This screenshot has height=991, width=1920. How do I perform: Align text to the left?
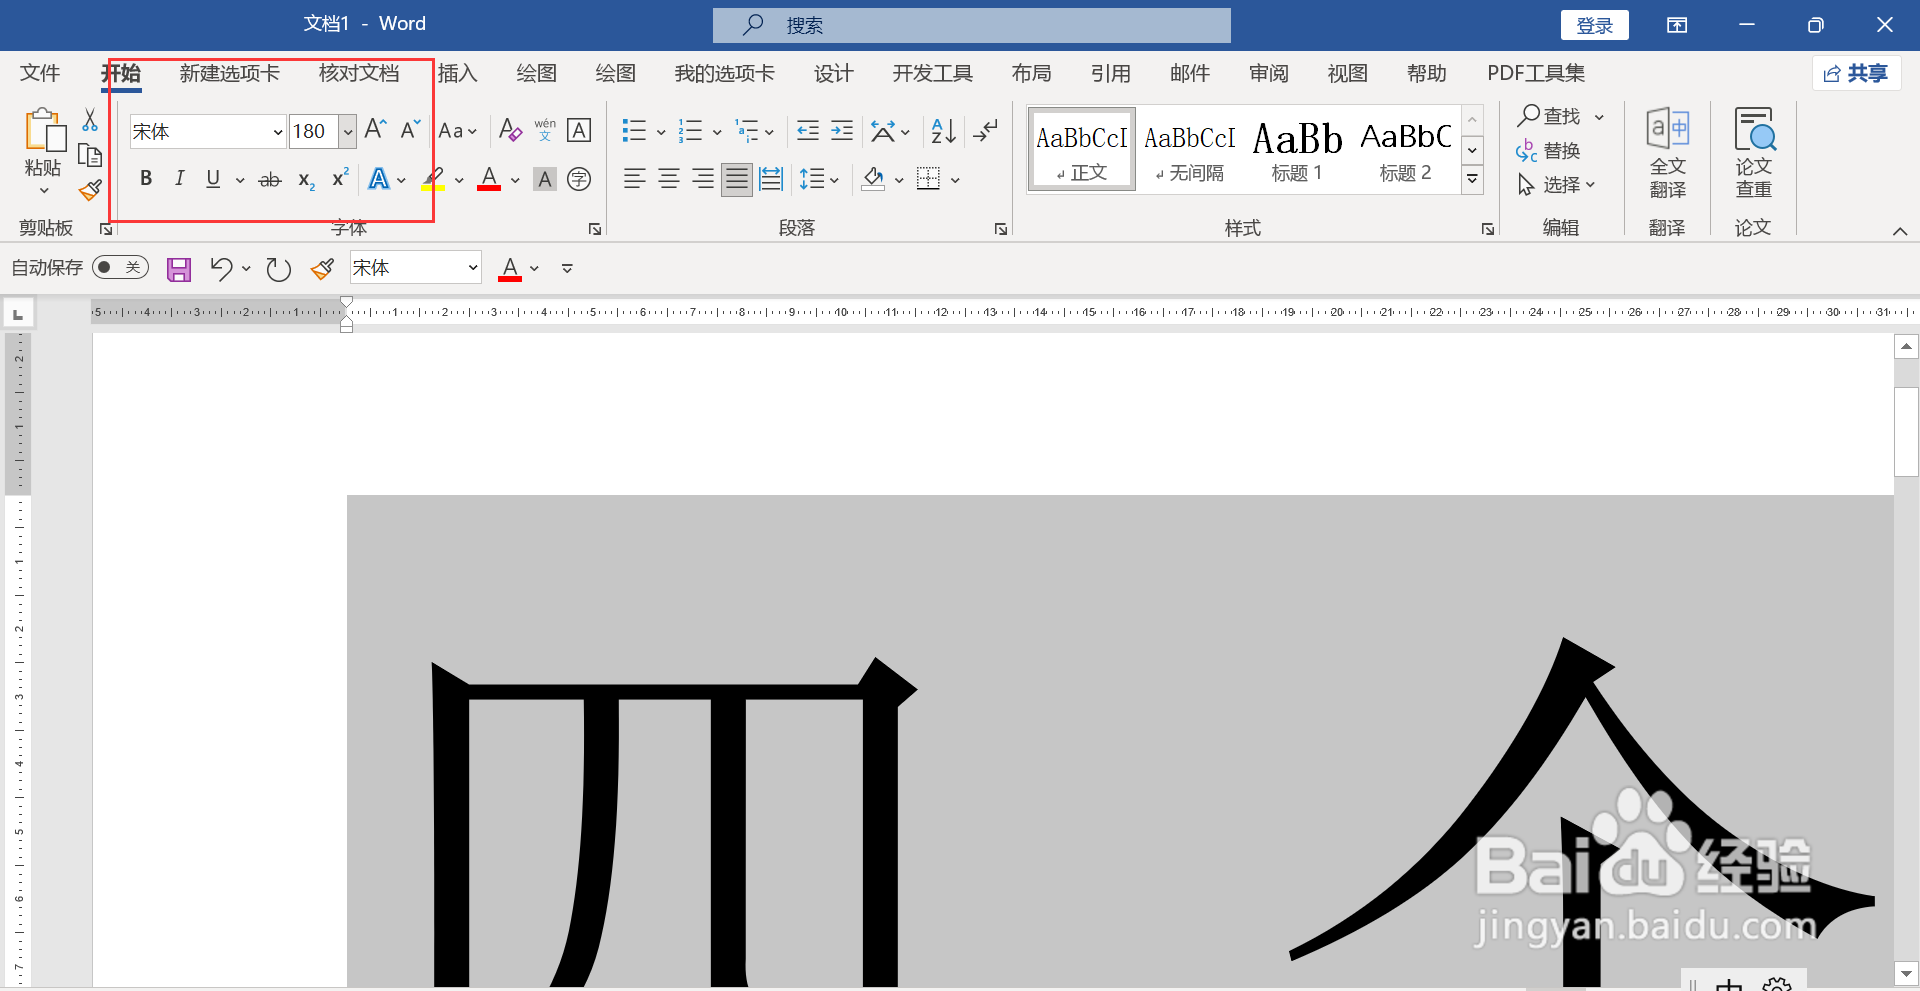tap(634, 179)
